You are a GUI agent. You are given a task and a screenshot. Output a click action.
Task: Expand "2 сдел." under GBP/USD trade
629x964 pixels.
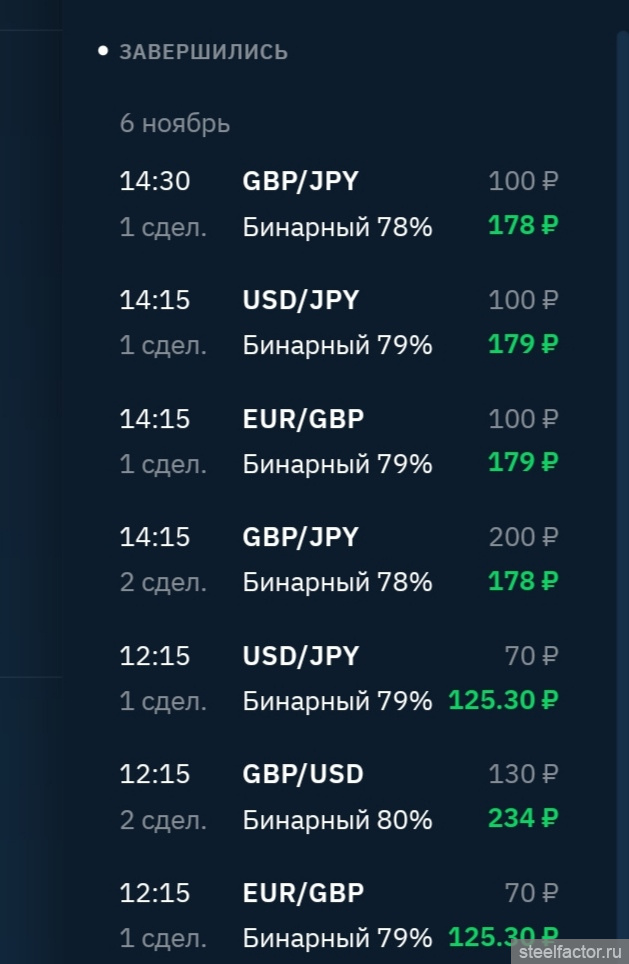pyautogui.click(x=163, y=820)
